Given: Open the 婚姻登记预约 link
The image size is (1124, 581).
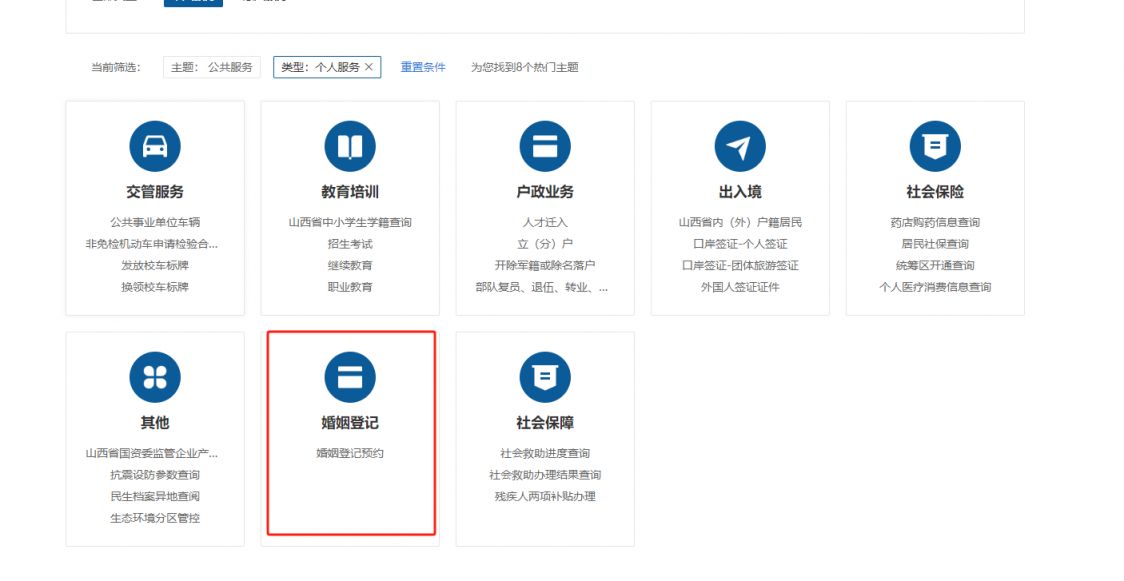Looking at the screenshot, I should tap(350, 453).
